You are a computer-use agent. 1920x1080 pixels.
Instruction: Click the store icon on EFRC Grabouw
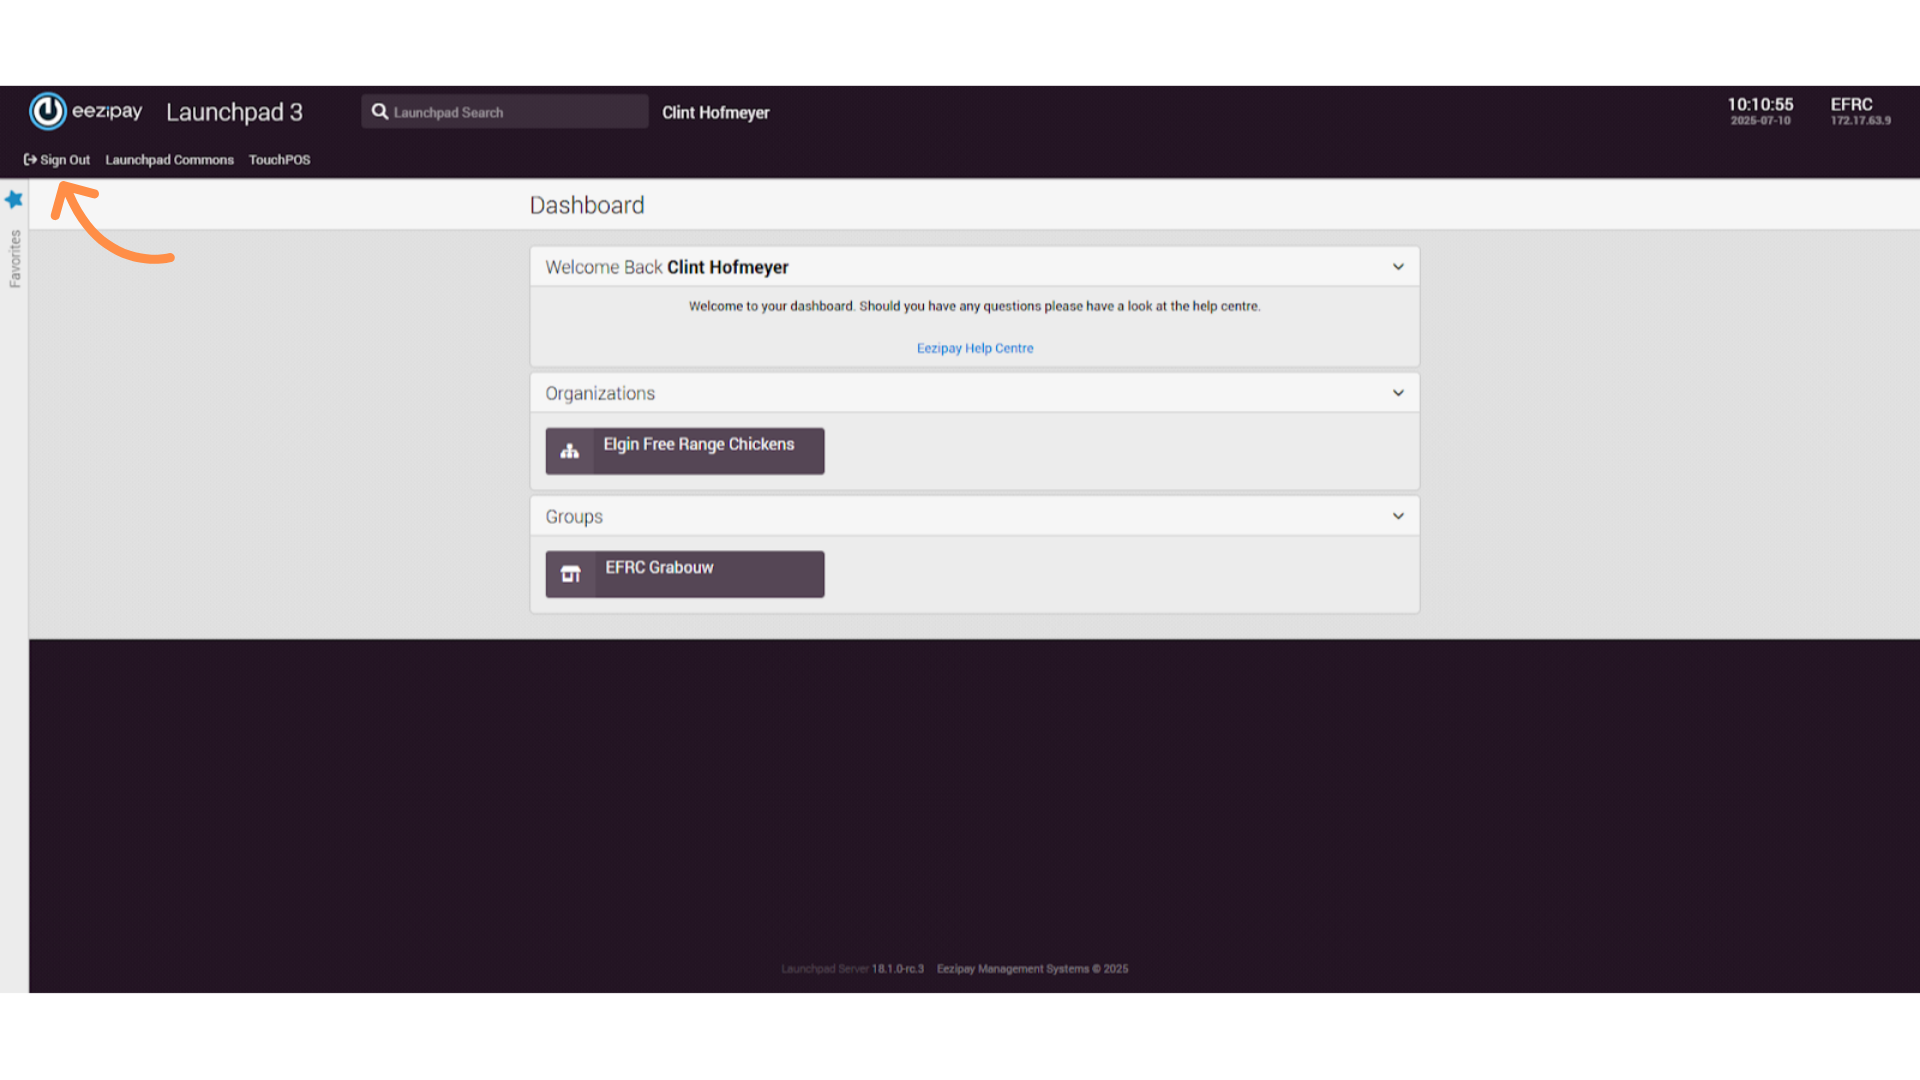(x=571, y=574)
